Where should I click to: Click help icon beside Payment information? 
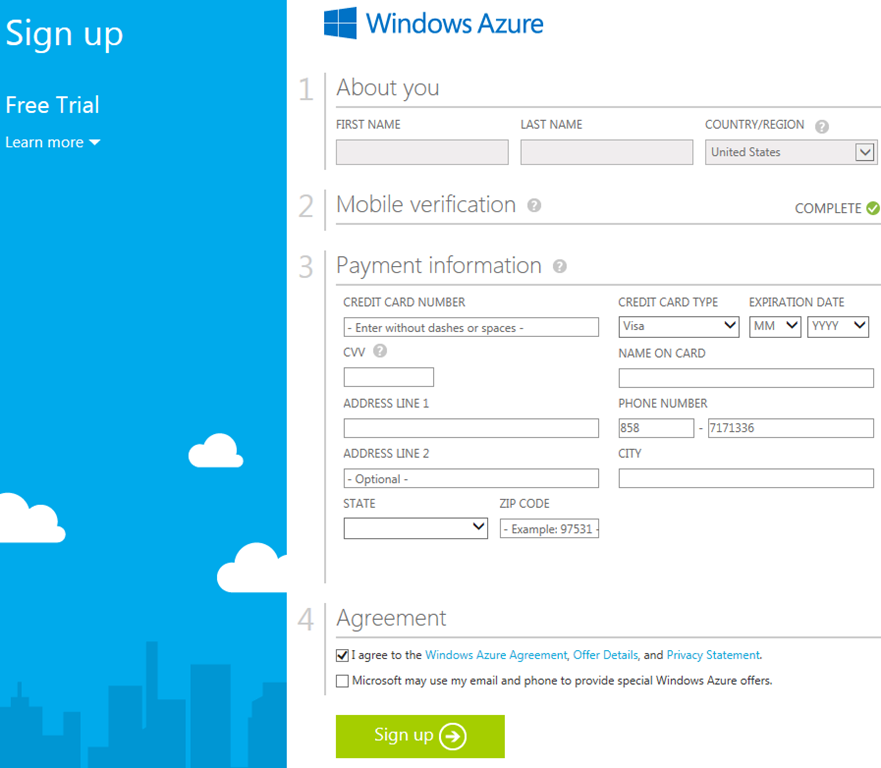pyautogui.click(x=559, y=266)
